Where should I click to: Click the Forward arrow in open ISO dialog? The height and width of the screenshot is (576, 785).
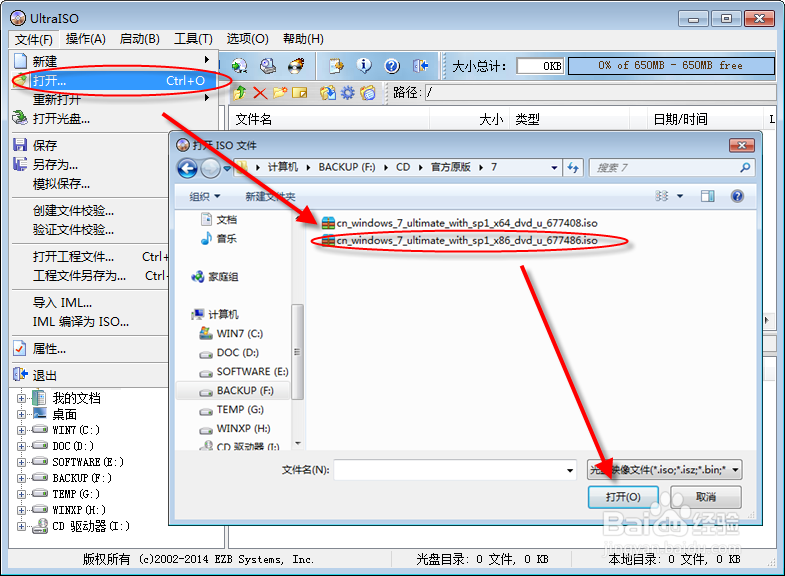(x=210, y=168)
